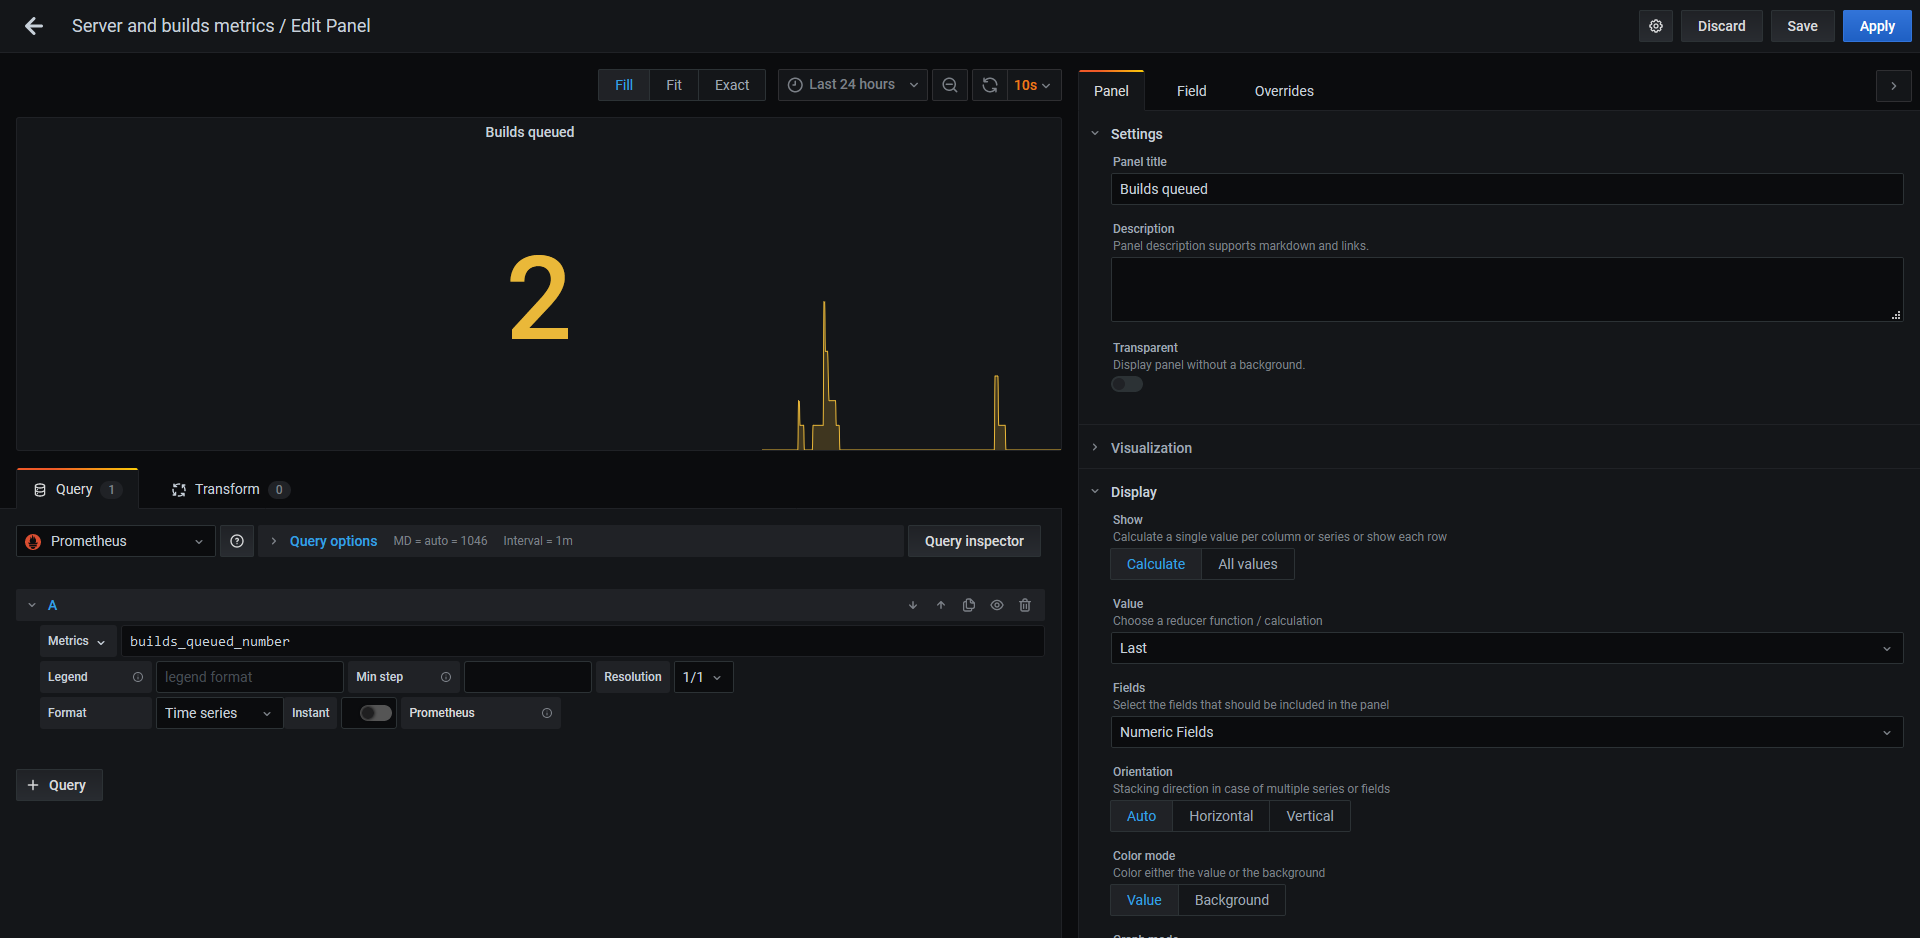Set color mode to Value
The height and width of the screenshot is (938, 1920).
pyautogui.click(x=1144, y=900)
